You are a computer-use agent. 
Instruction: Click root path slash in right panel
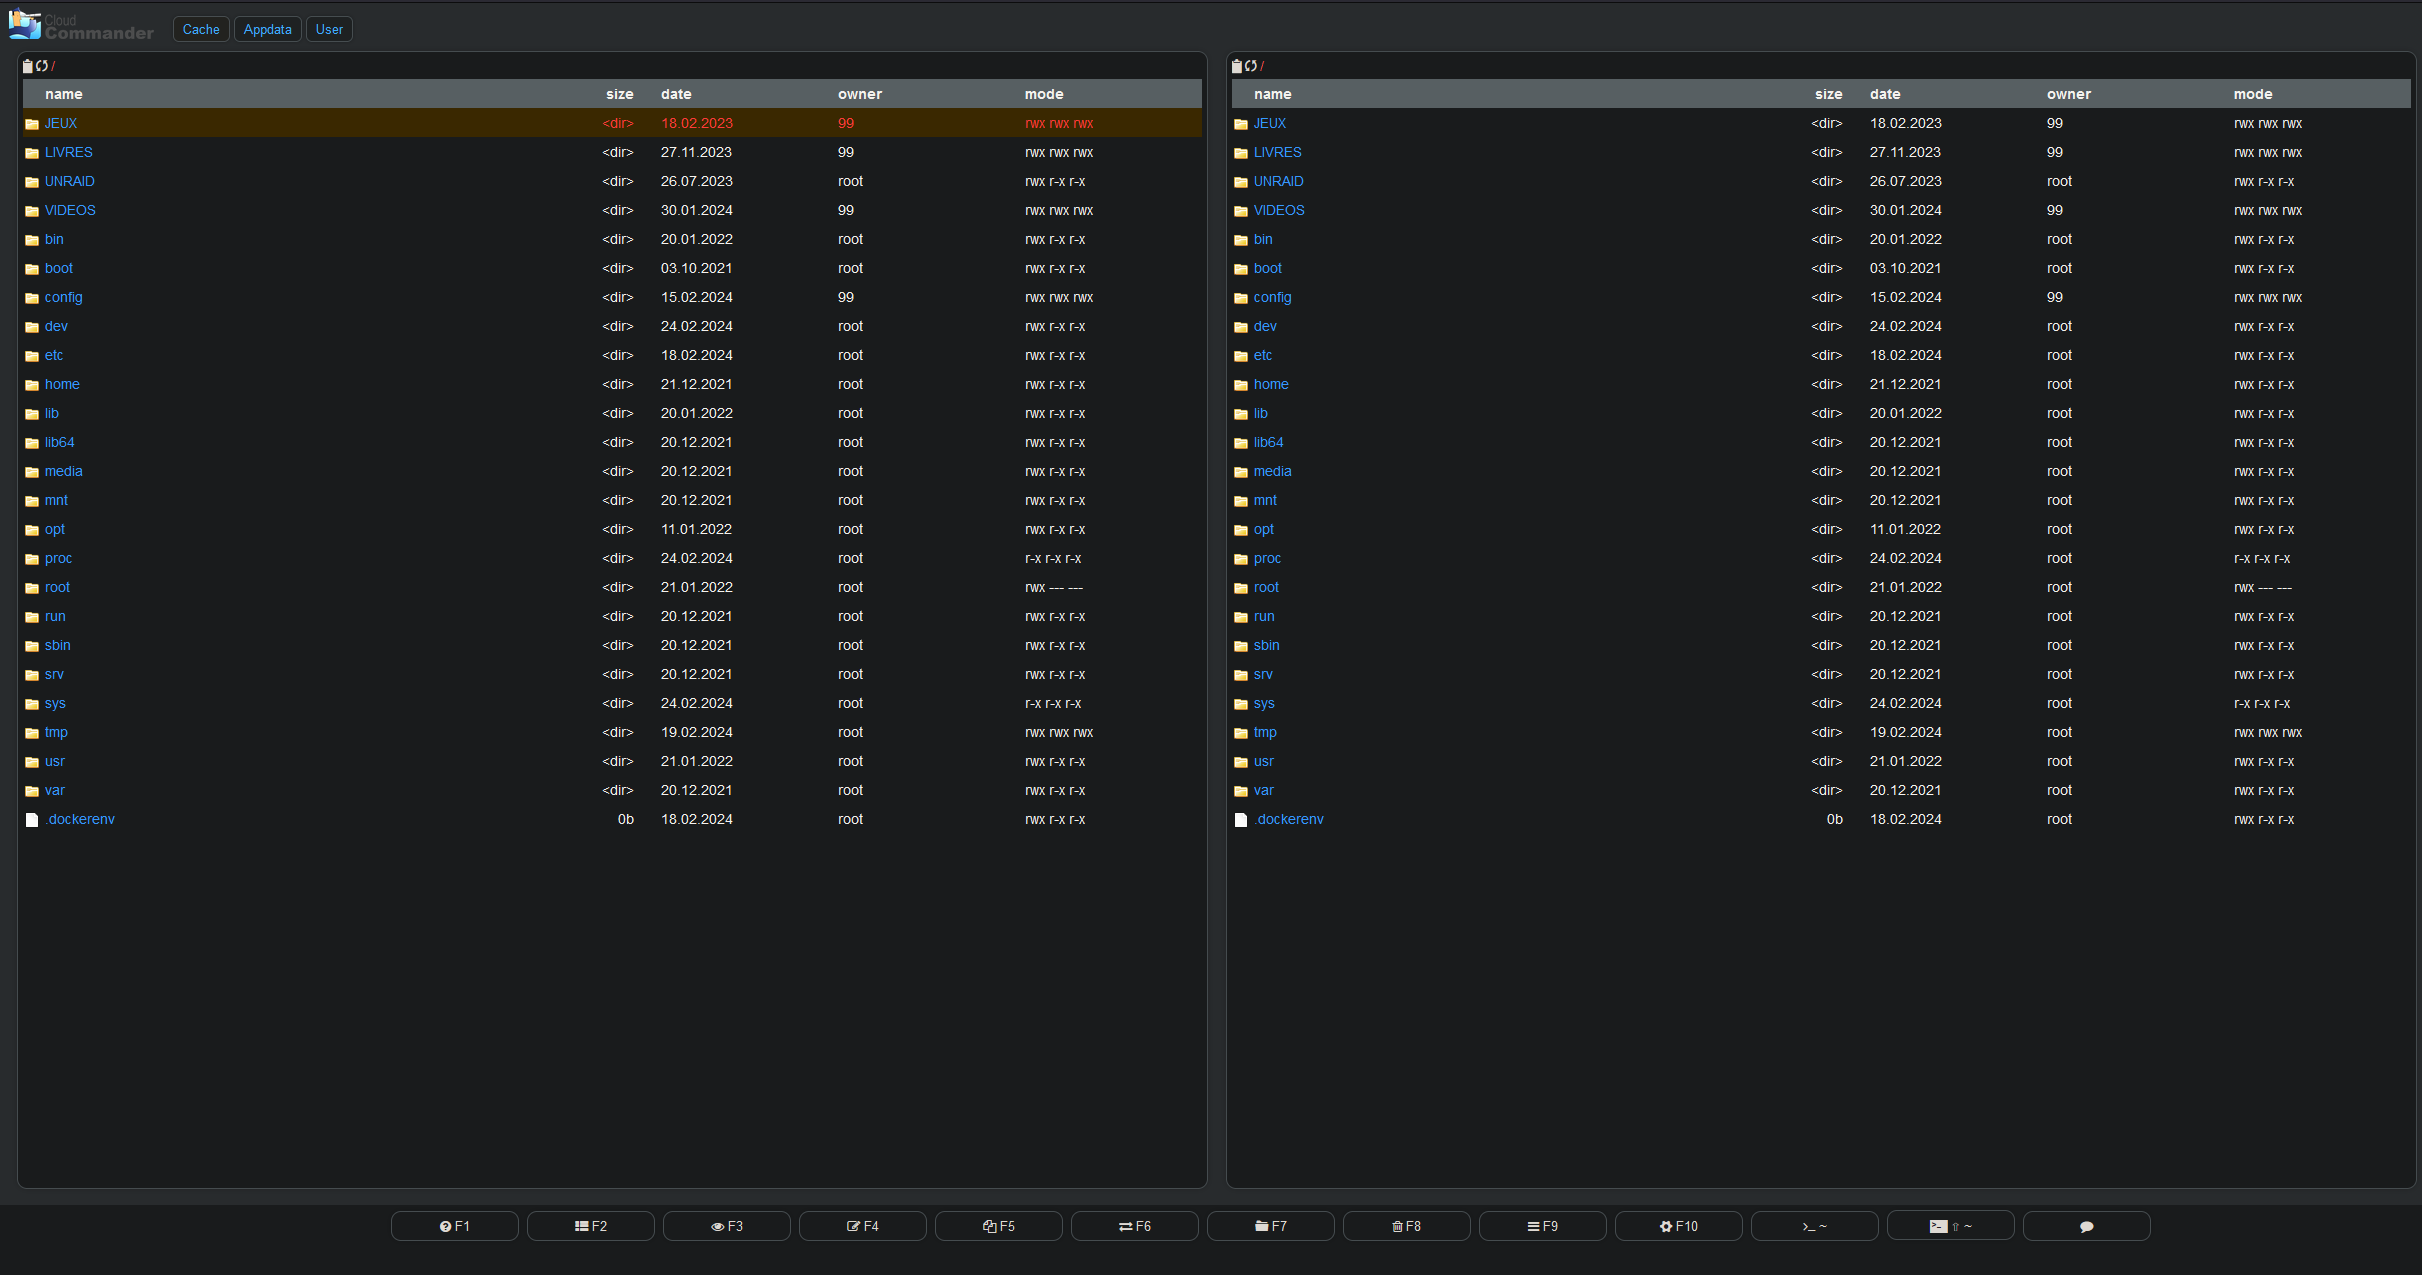click(x=1262, y=66)
